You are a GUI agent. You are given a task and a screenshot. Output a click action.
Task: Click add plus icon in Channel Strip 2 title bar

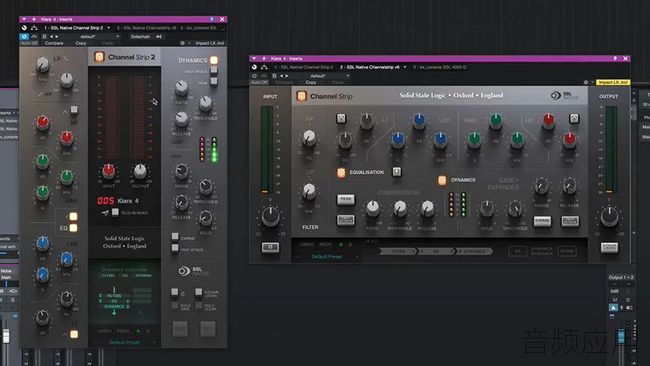[34, 19]
